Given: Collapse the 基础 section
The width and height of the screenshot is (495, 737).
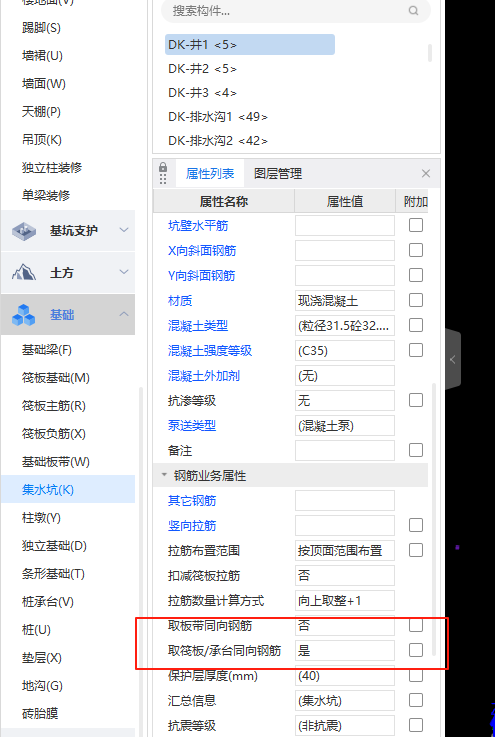Looking at the screenshot, I should [124, 314].
